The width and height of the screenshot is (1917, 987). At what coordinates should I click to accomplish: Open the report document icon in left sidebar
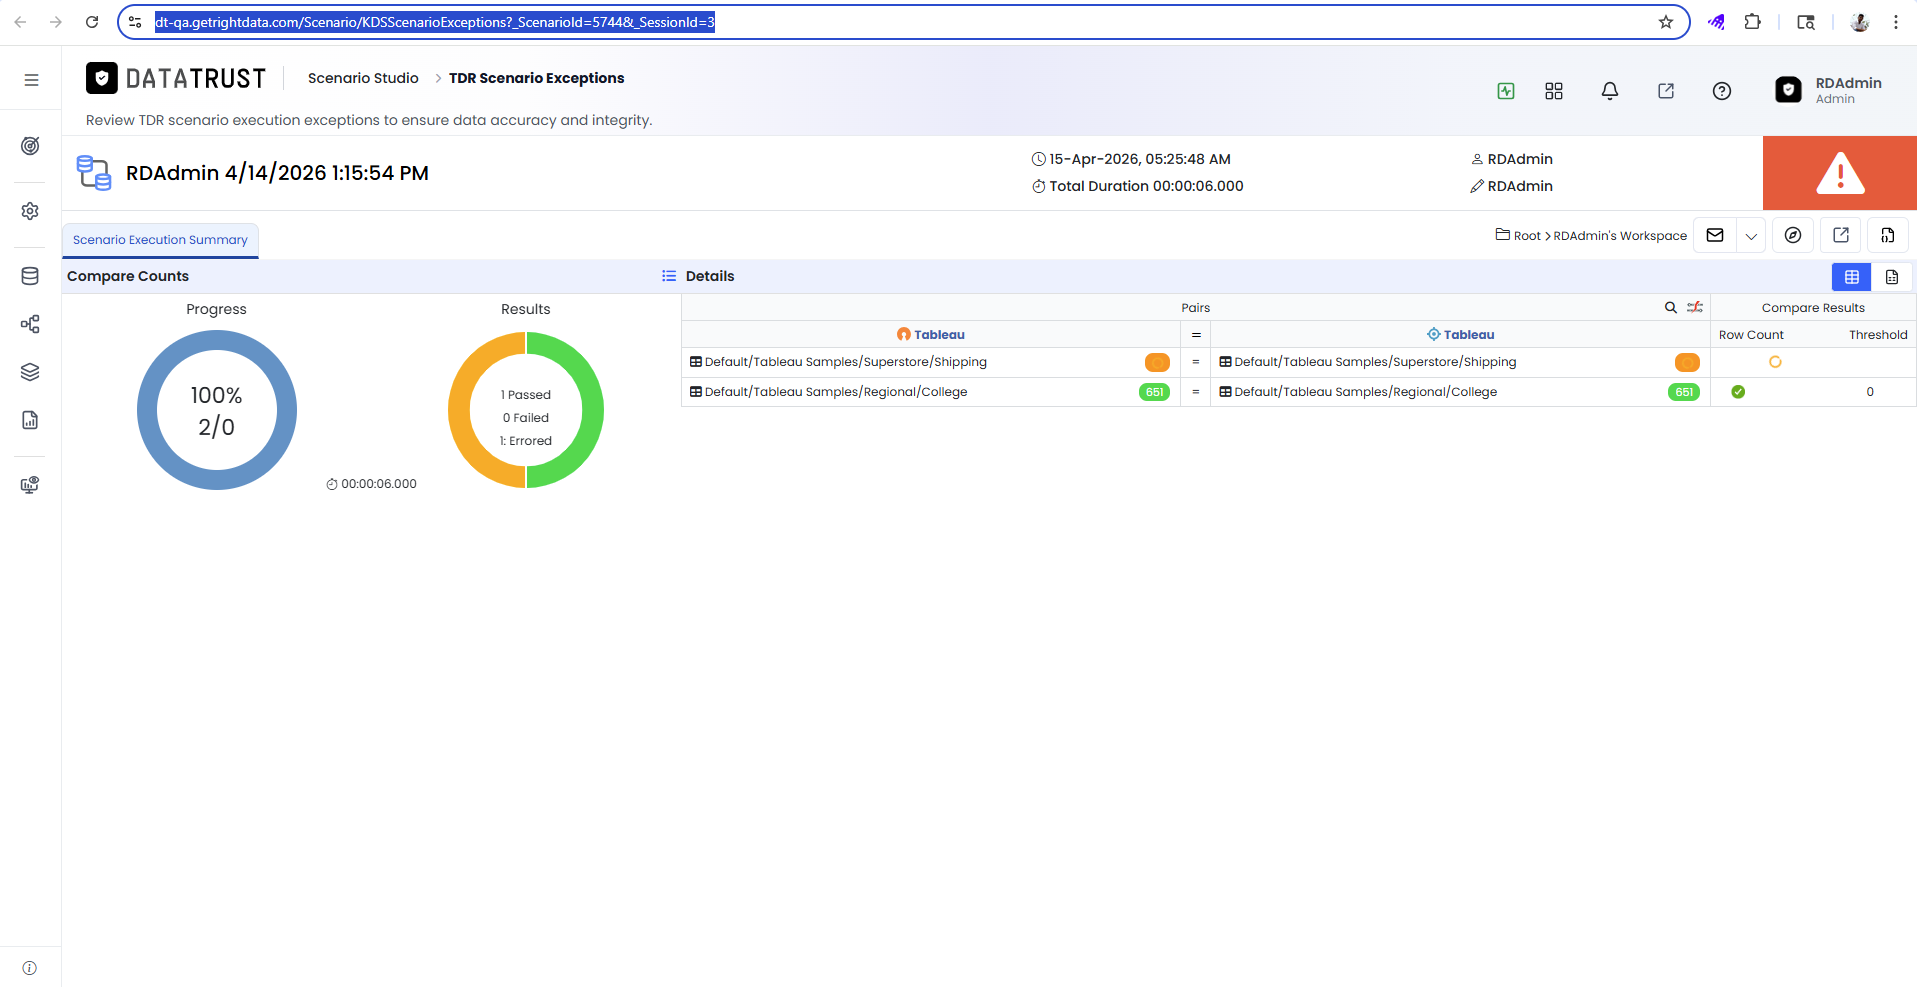tap(31, 420)
